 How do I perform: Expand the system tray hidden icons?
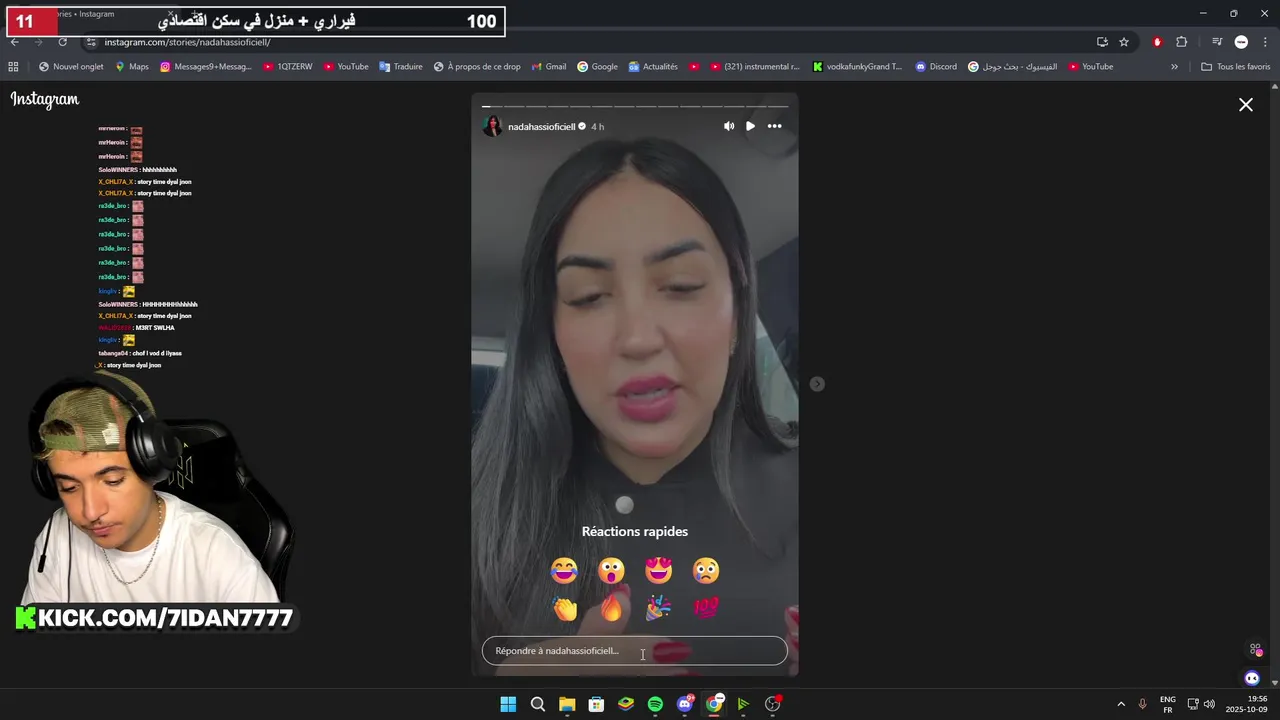coord(1121,704)
